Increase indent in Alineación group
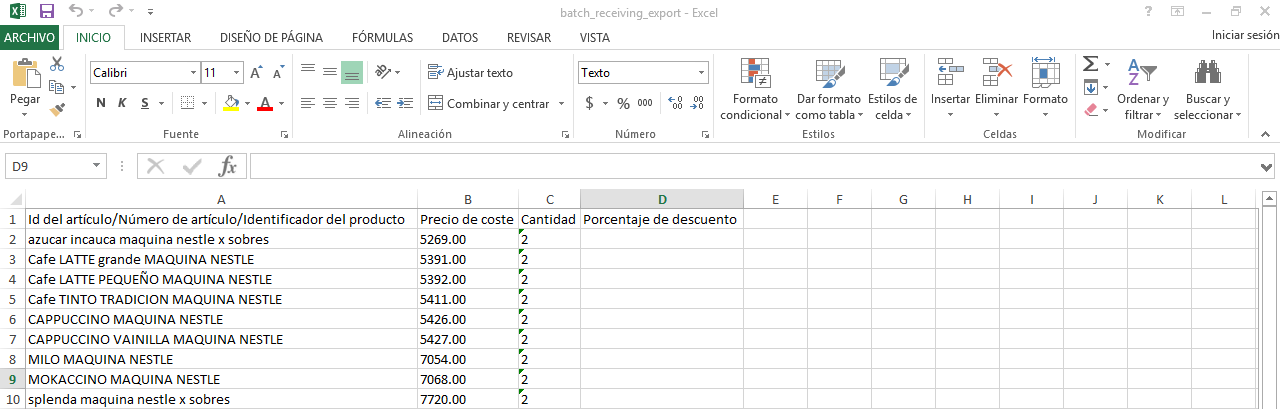The image size is (1280, 409). pos(403,103)
